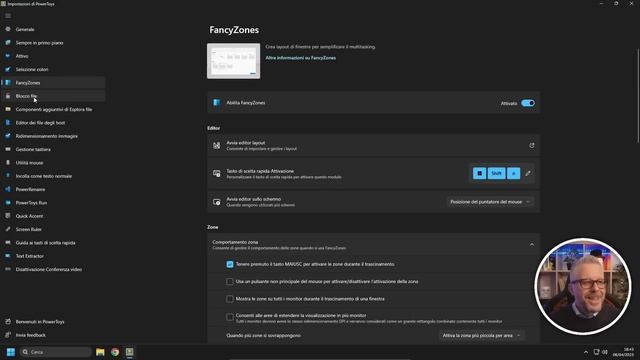Click the Incolla come testo normale icon
This screenshot has width=640, height=360.
pyautogui.click(x=8, y=176)
